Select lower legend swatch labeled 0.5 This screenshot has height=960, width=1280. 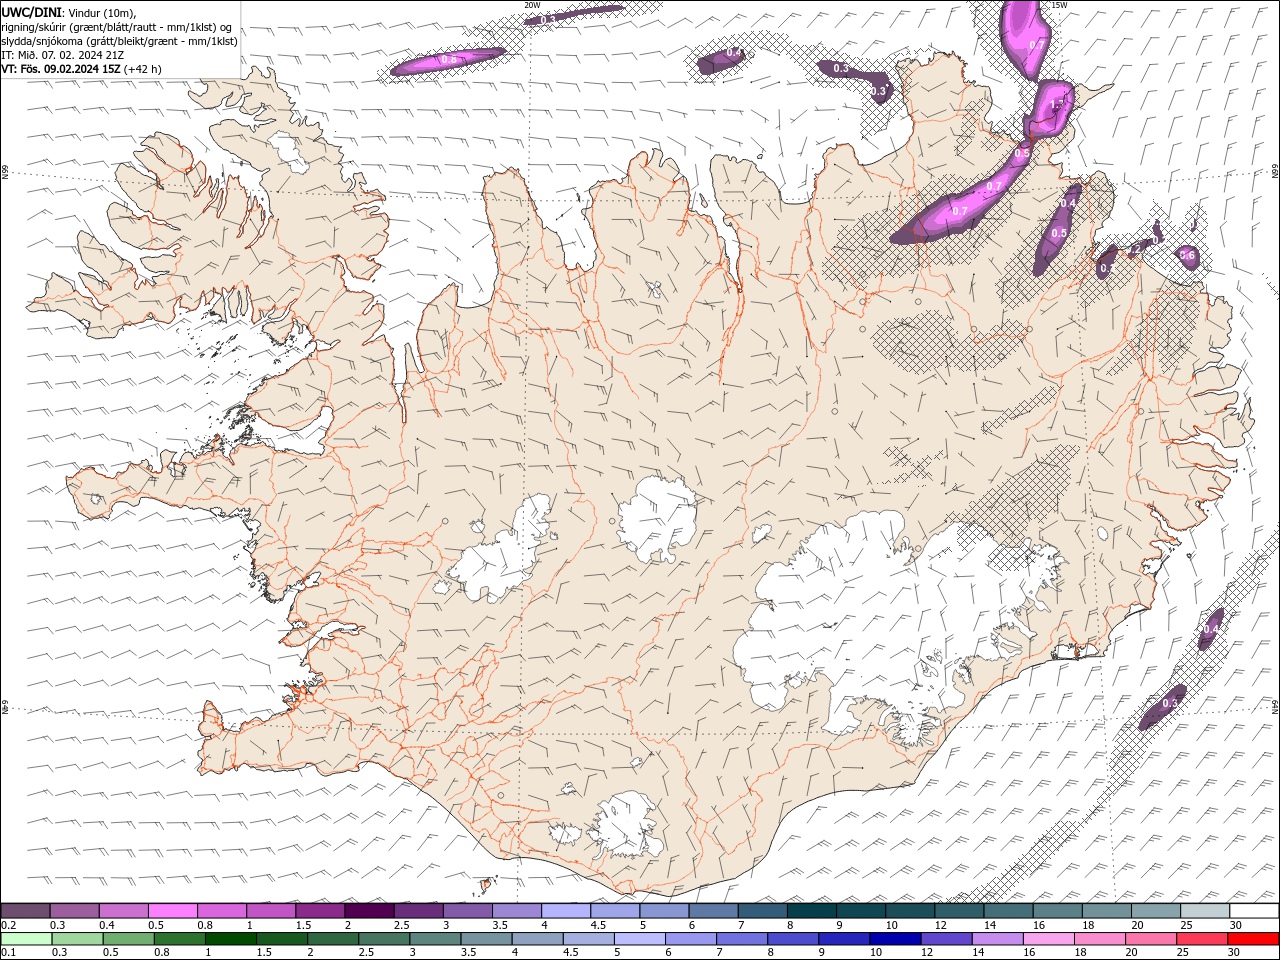point(130,939)
